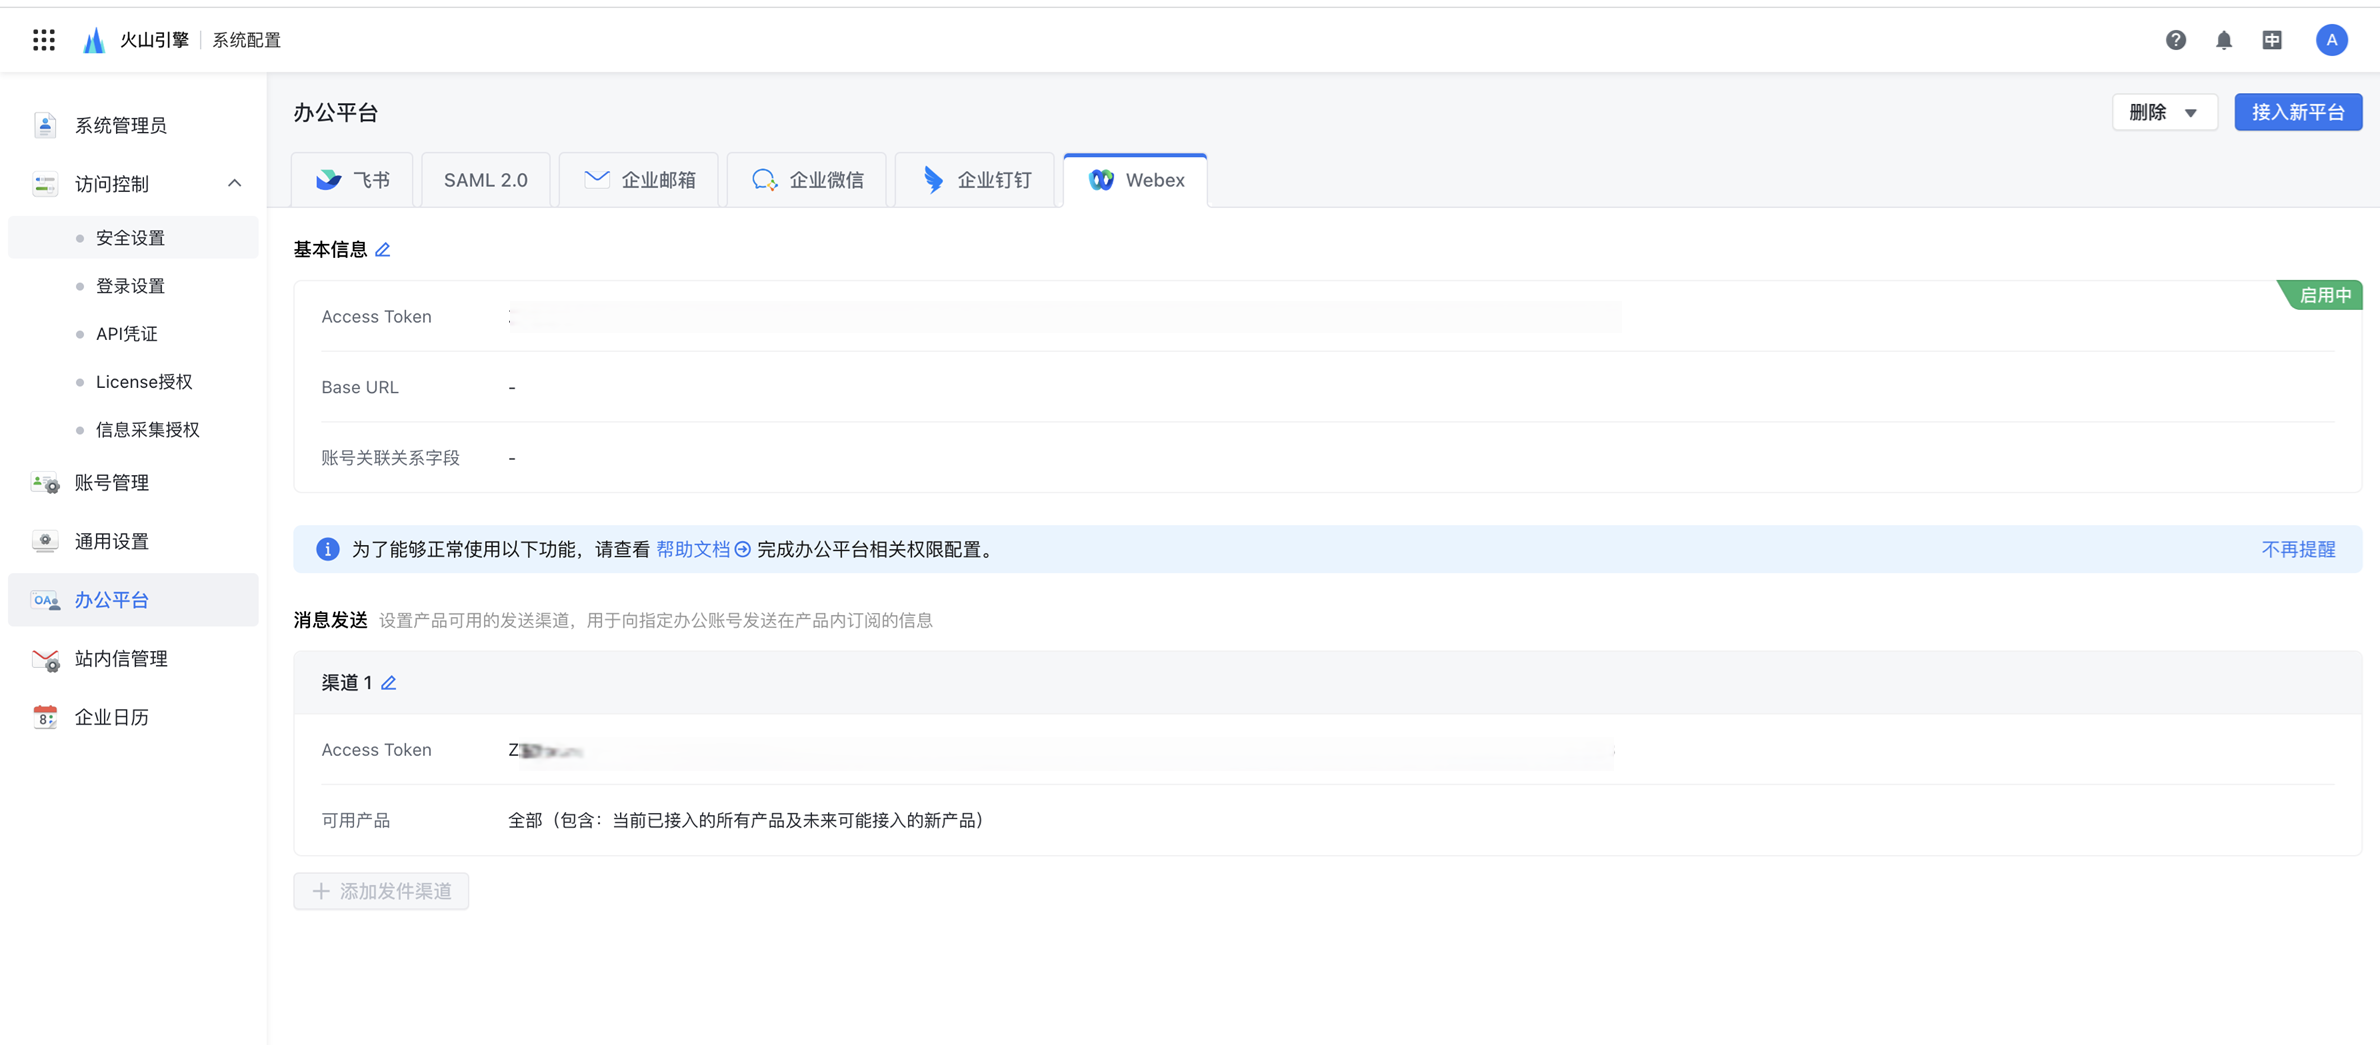Switch to the SAML 2.0 tab

click(x=485, y=180)
